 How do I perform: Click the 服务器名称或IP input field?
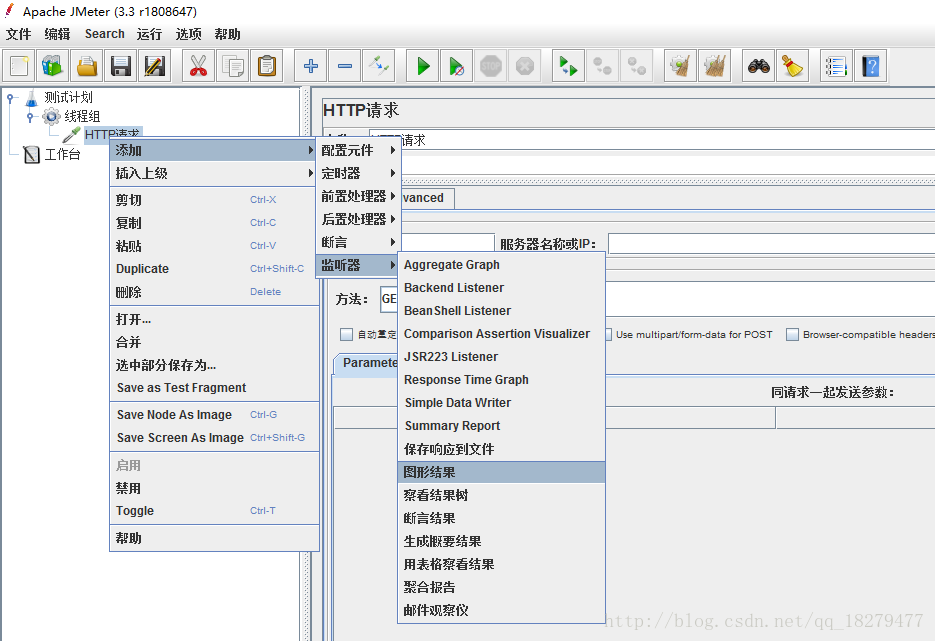(x=772, y=244)
